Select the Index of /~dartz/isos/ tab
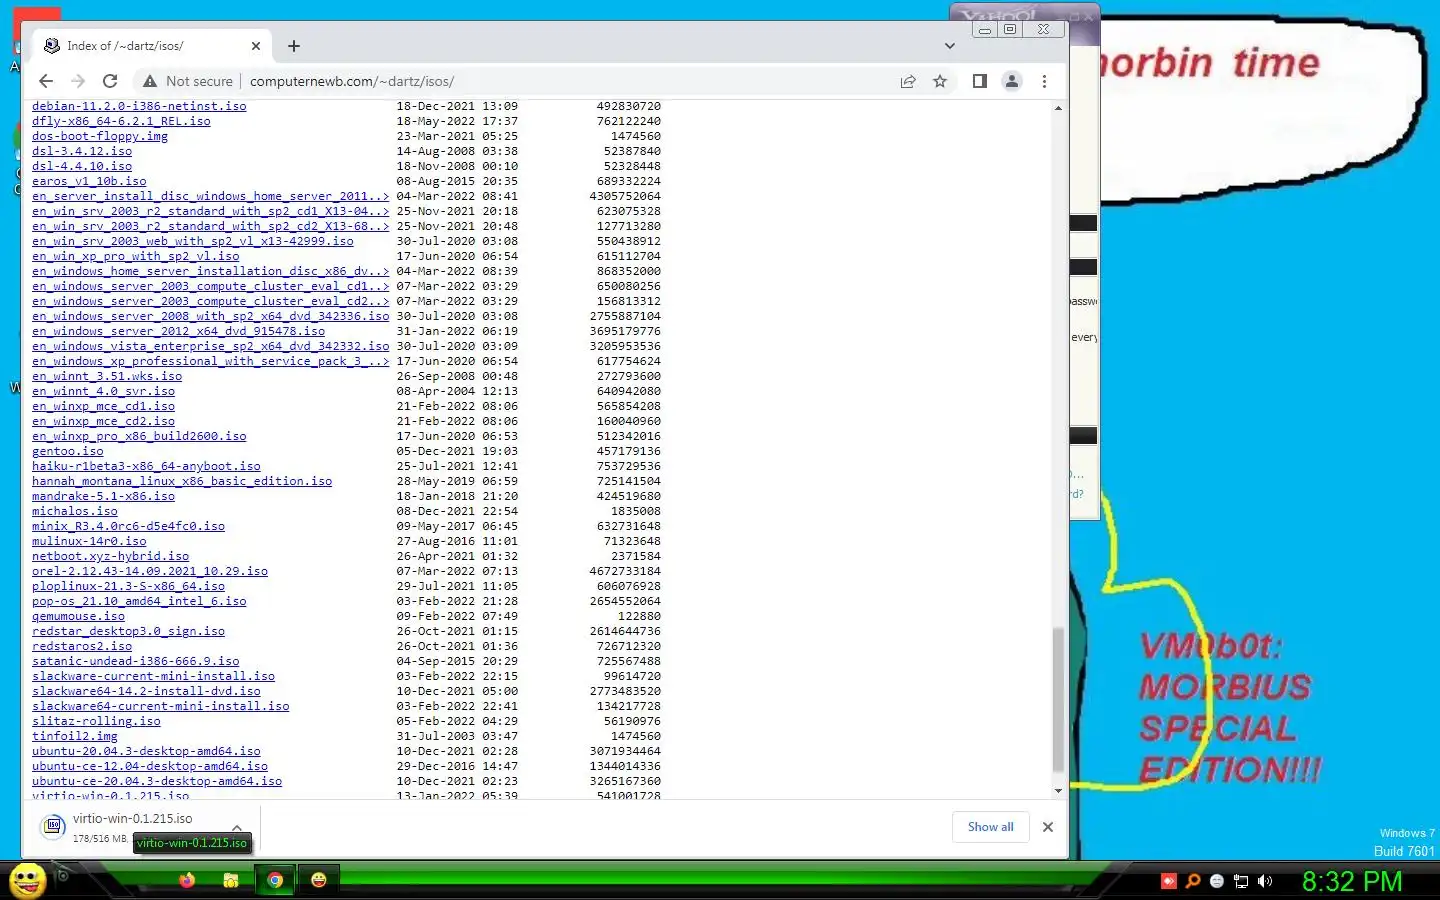The image size is (1440, 900). point(152,46)
